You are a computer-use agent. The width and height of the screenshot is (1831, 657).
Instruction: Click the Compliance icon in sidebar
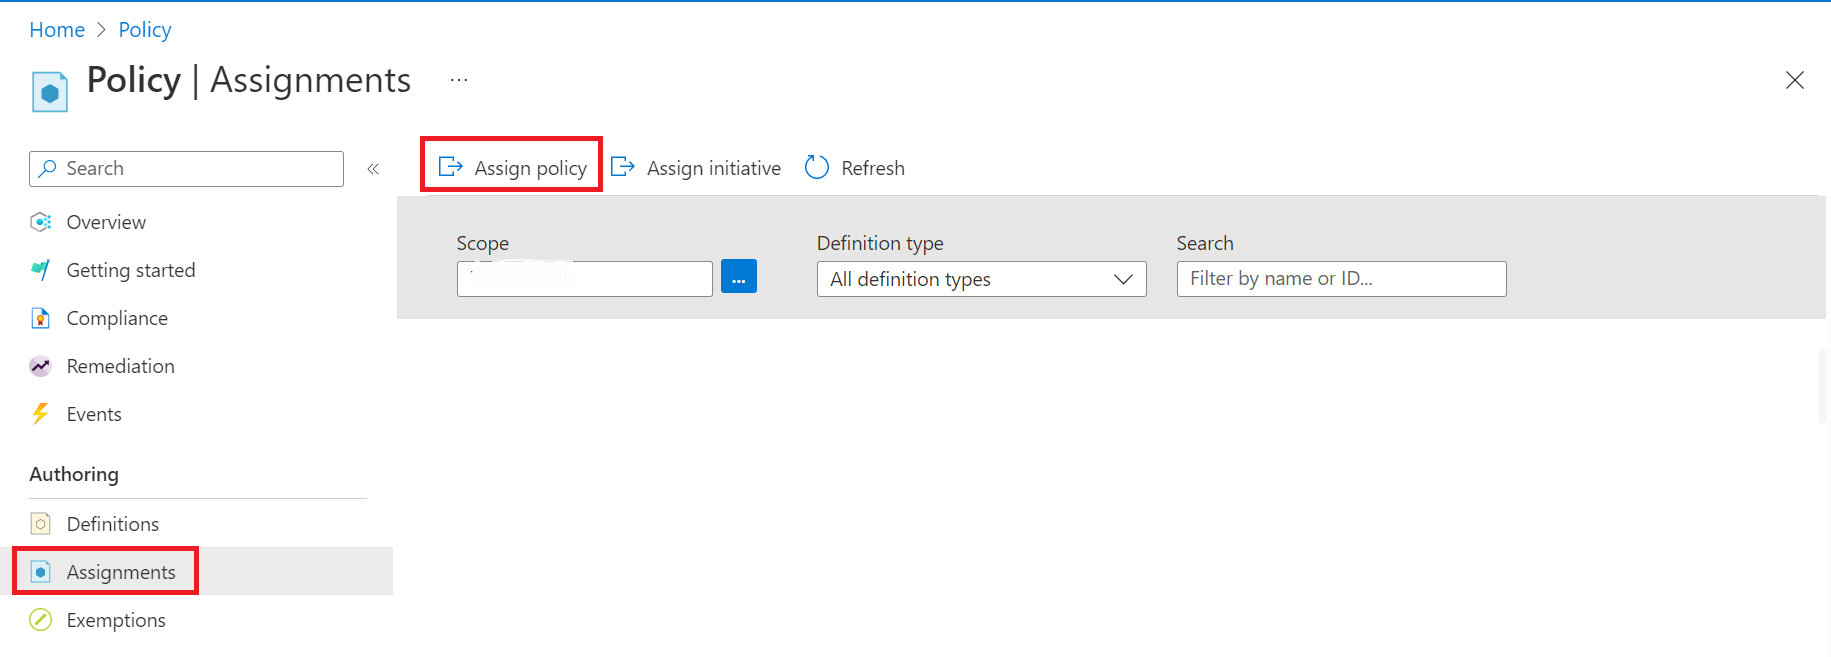(41, 318)
